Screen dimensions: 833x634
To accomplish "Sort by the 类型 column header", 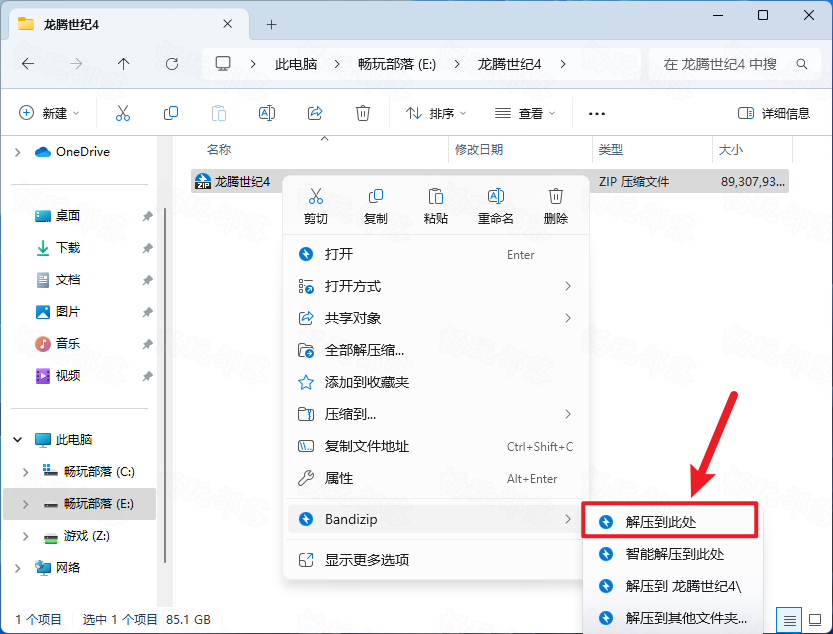I will tap(652, 149).
